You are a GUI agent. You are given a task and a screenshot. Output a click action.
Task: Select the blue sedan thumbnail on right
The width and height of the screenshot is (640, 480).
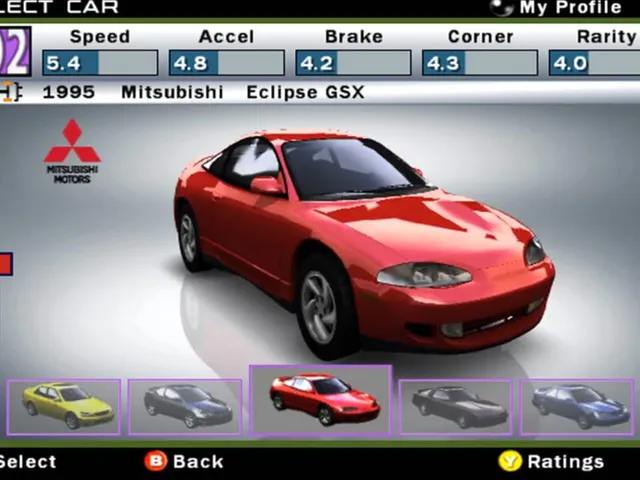[577, 407]
